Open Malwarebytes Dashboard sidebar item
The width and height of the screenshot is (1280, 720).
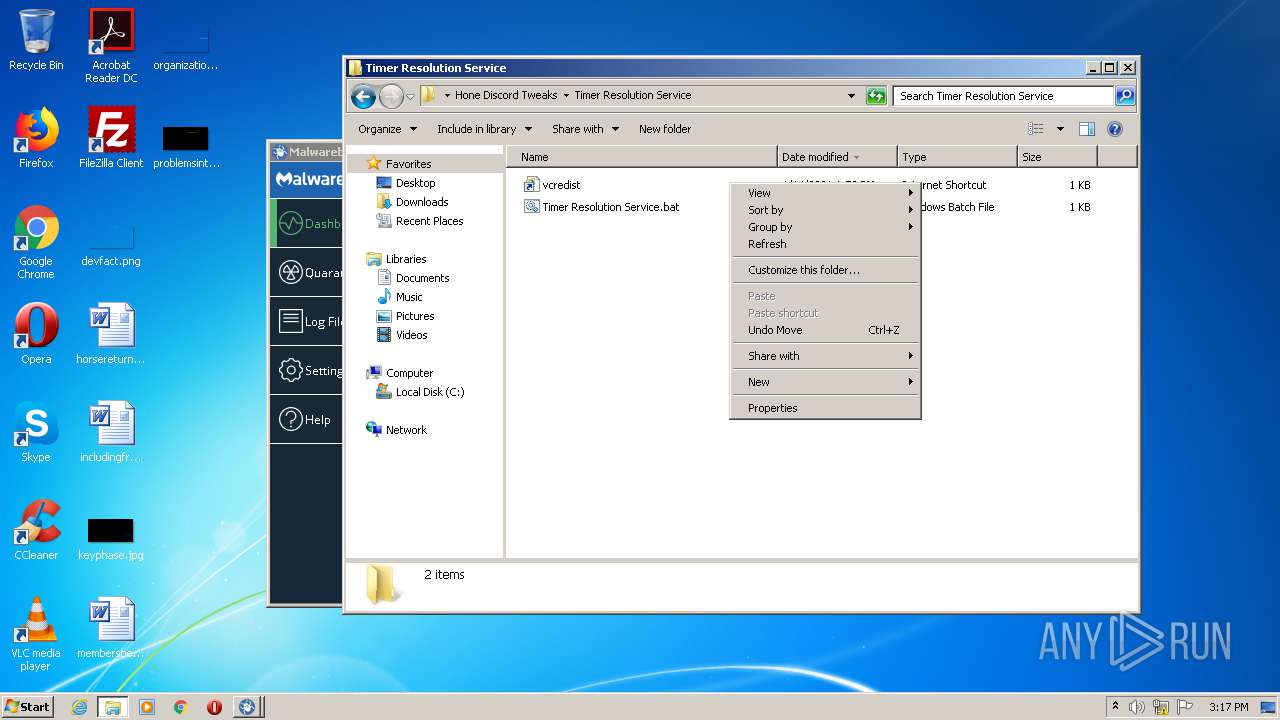click(306, 224)
